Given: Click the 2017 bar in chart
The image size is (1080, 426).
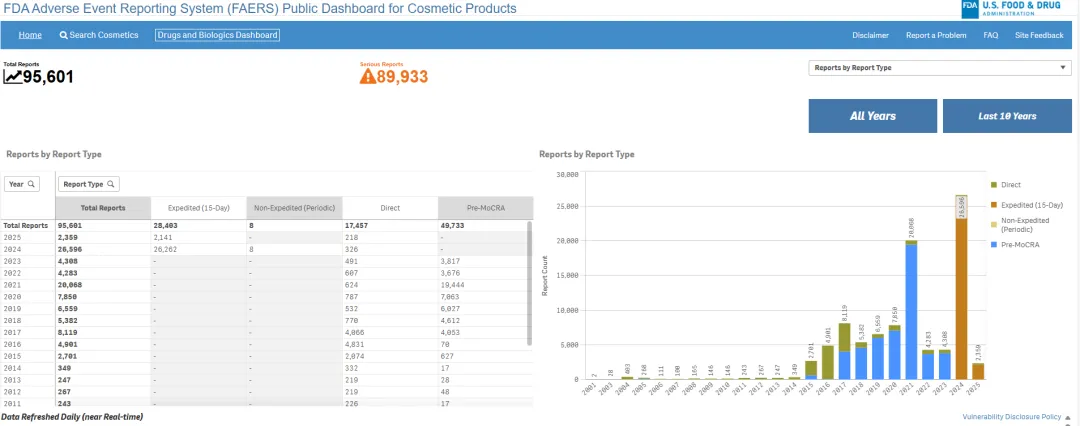Looking at the screenshot, I should point(844,351).
